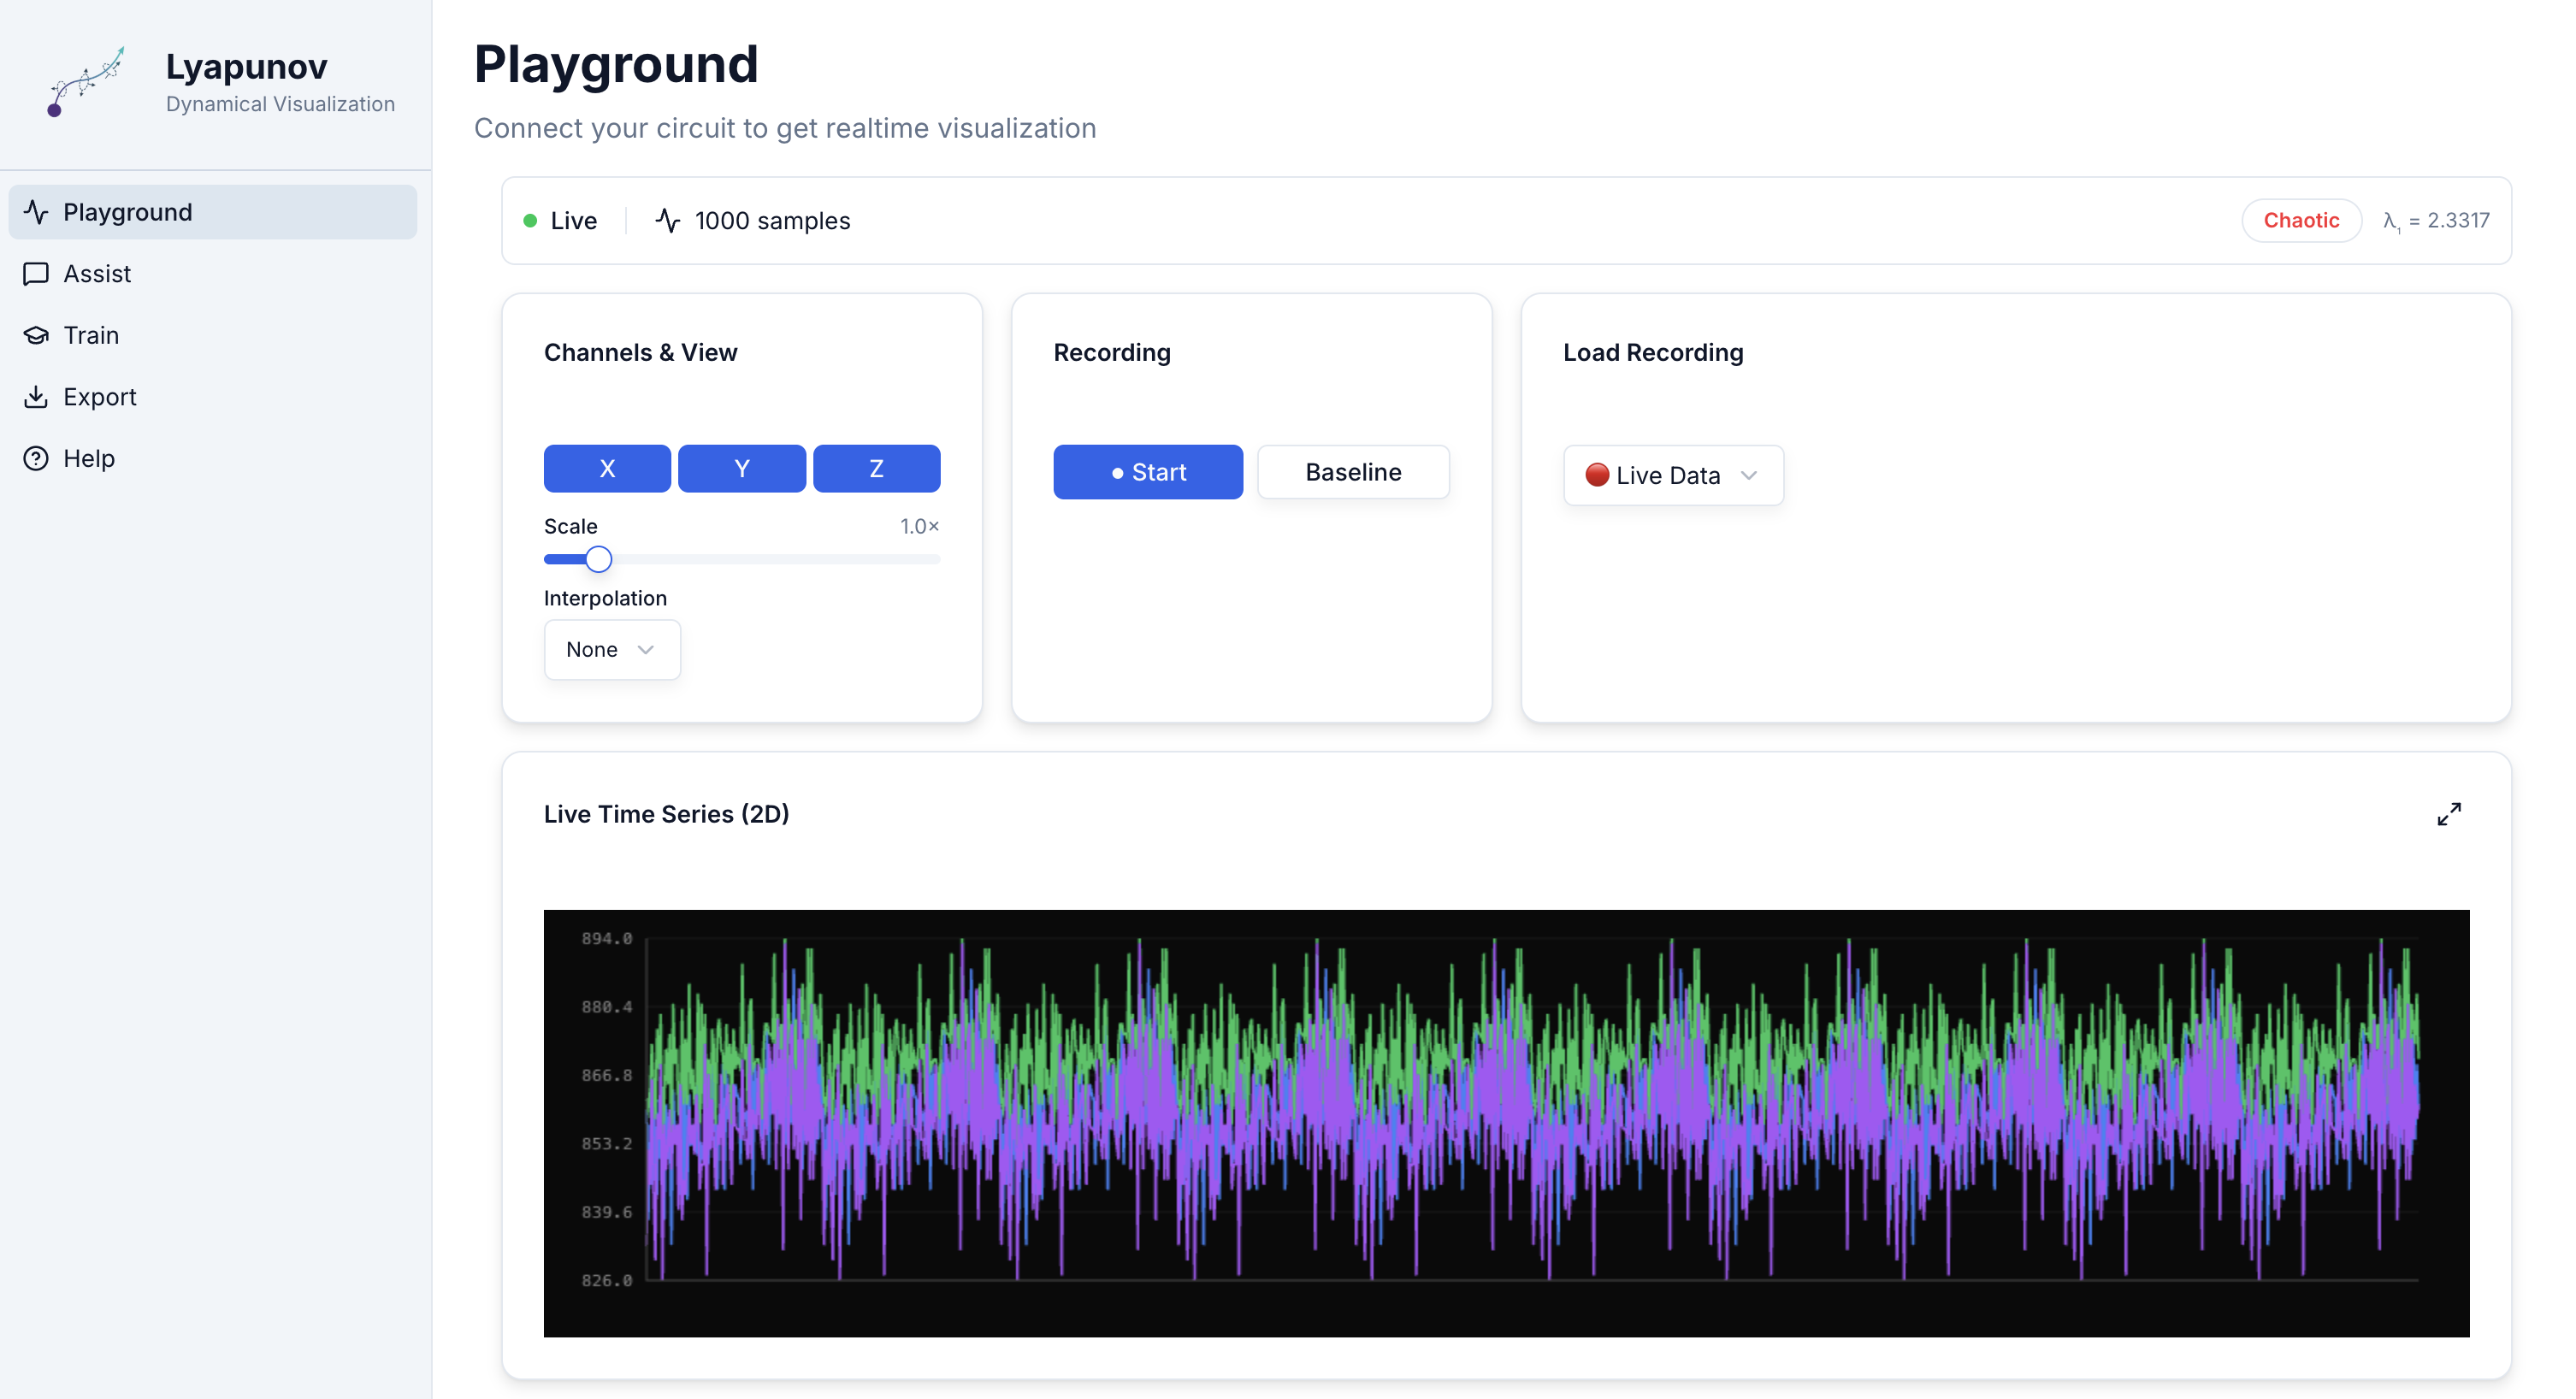Screen dimensions: 2576x1399
Task: Toggle the X channel button
Action: 607,468
